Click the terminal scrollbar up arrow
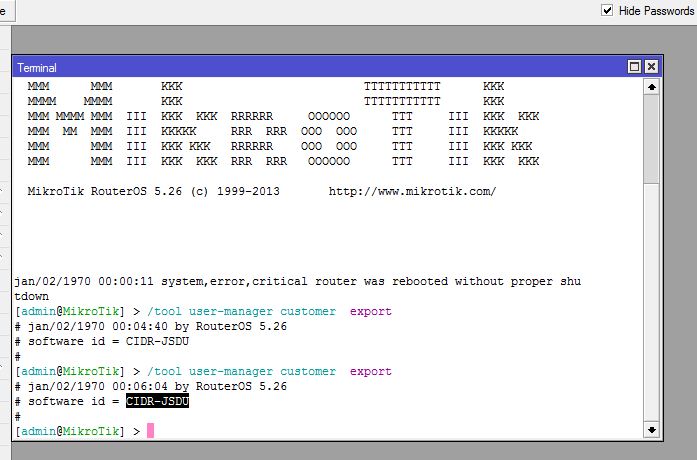Viewport: 697px width, 460px height. (652, 87)
